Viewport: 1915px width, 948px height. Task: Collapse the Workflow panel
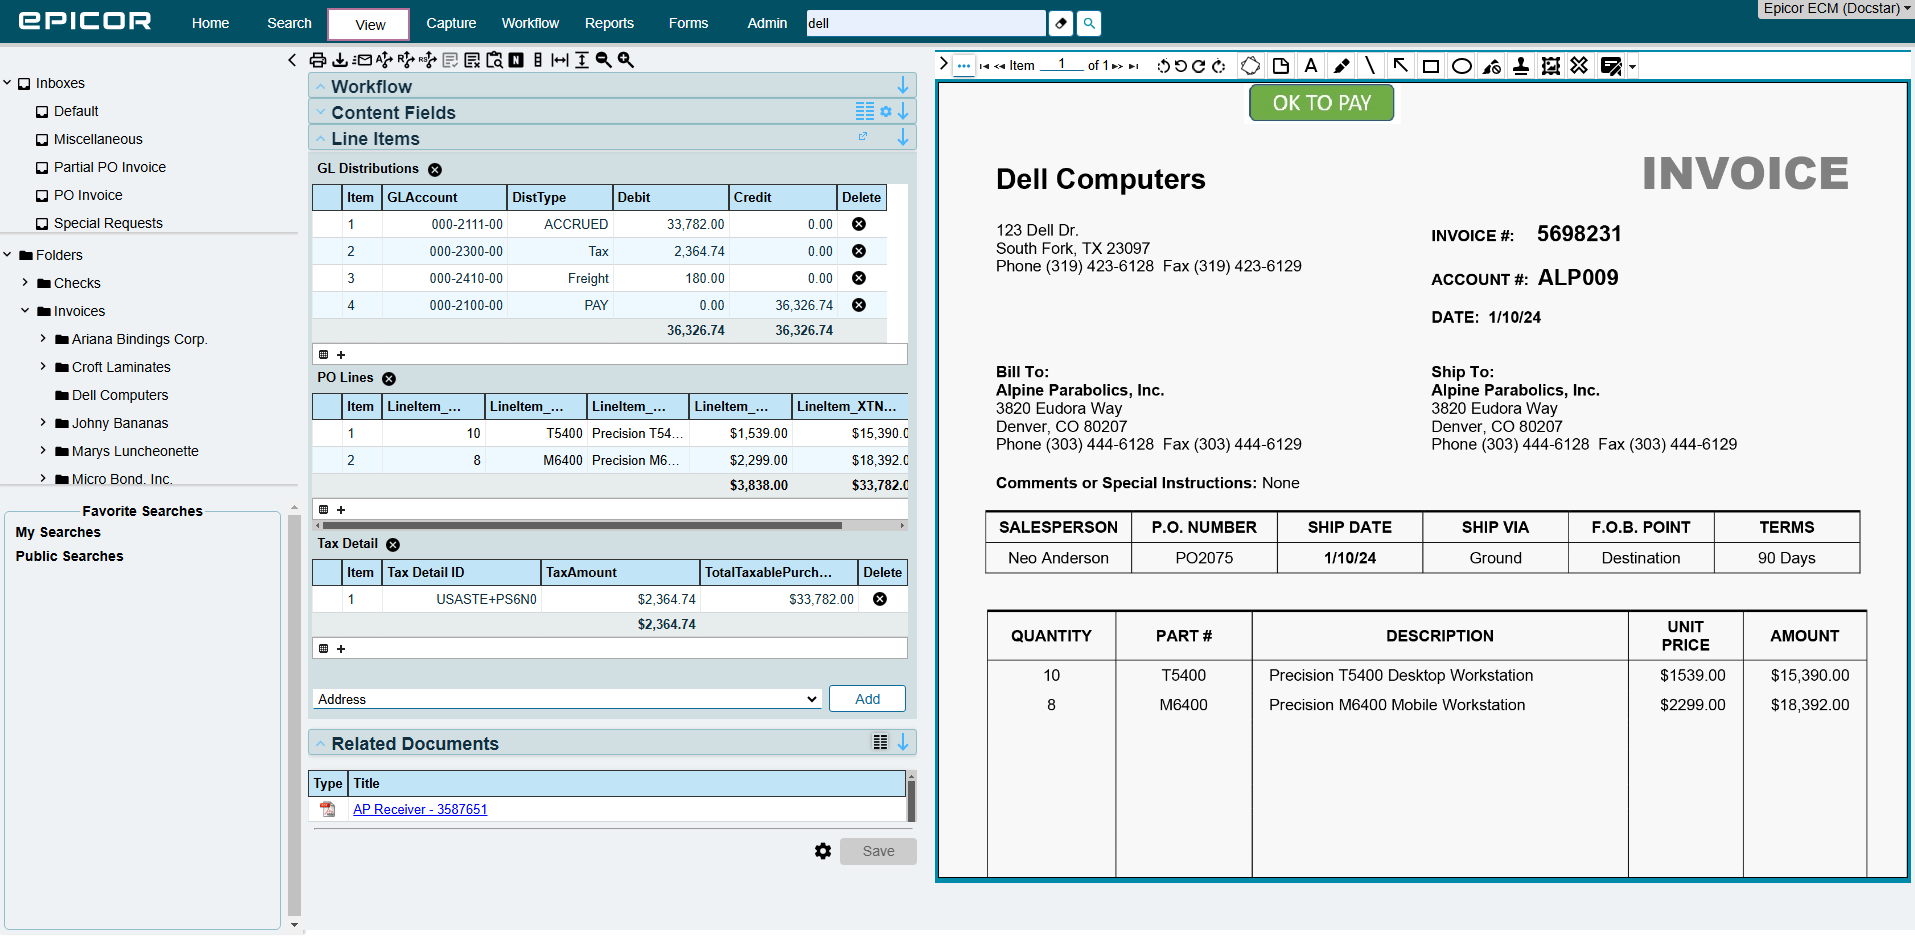pos(320,87)
